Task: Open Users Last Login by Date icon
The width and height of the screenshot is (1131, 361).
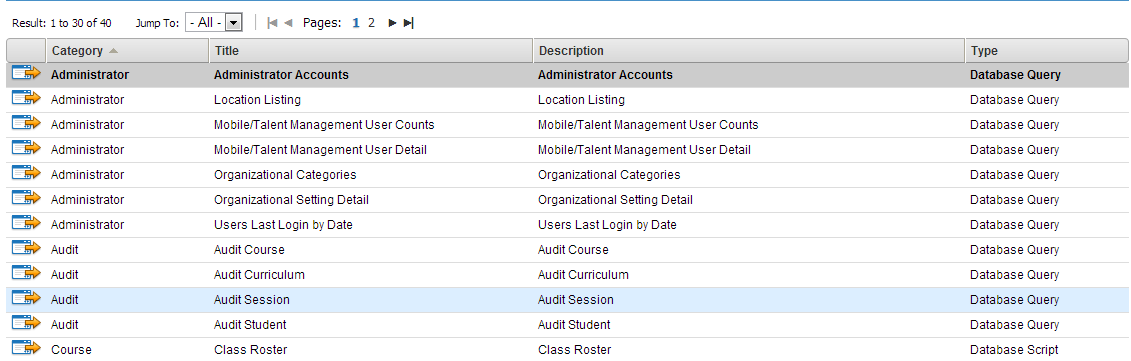Action: (x=26, y=225)
